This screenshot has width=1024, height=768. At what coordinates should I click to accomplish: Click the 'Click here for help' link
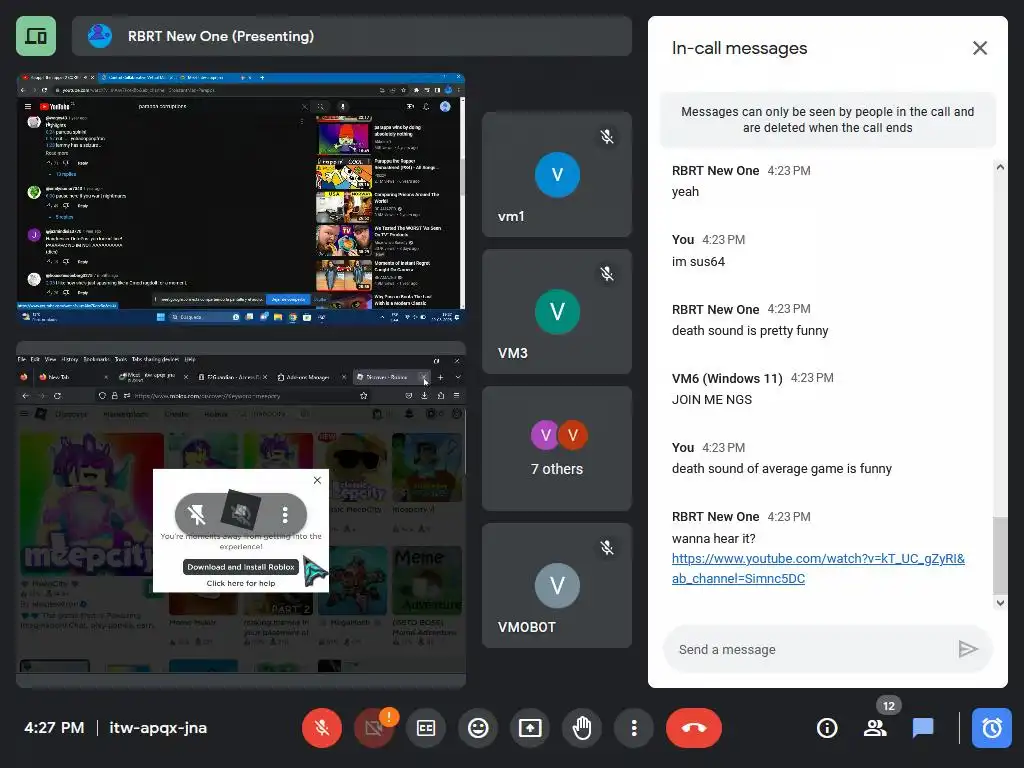pos(241,583)
